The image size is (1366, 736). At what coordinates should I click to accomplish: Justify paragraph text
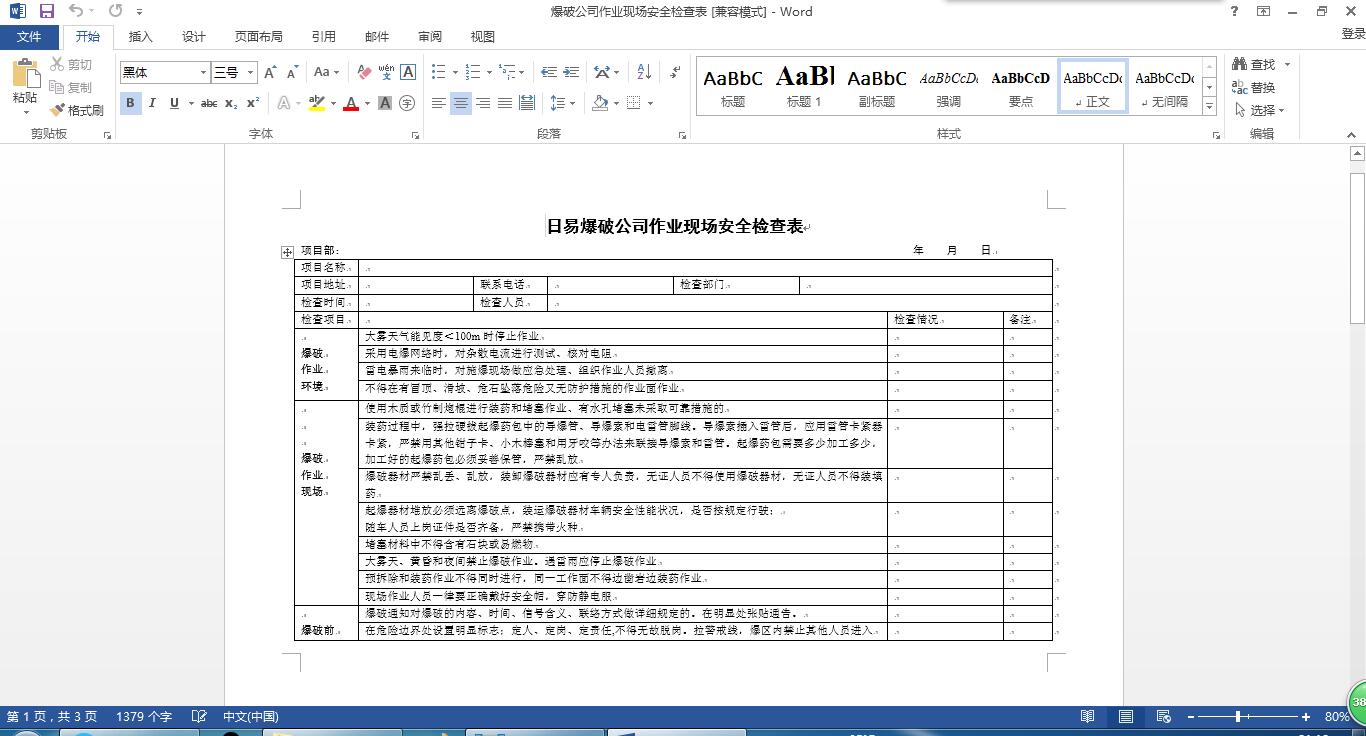(x=505, y=103)
